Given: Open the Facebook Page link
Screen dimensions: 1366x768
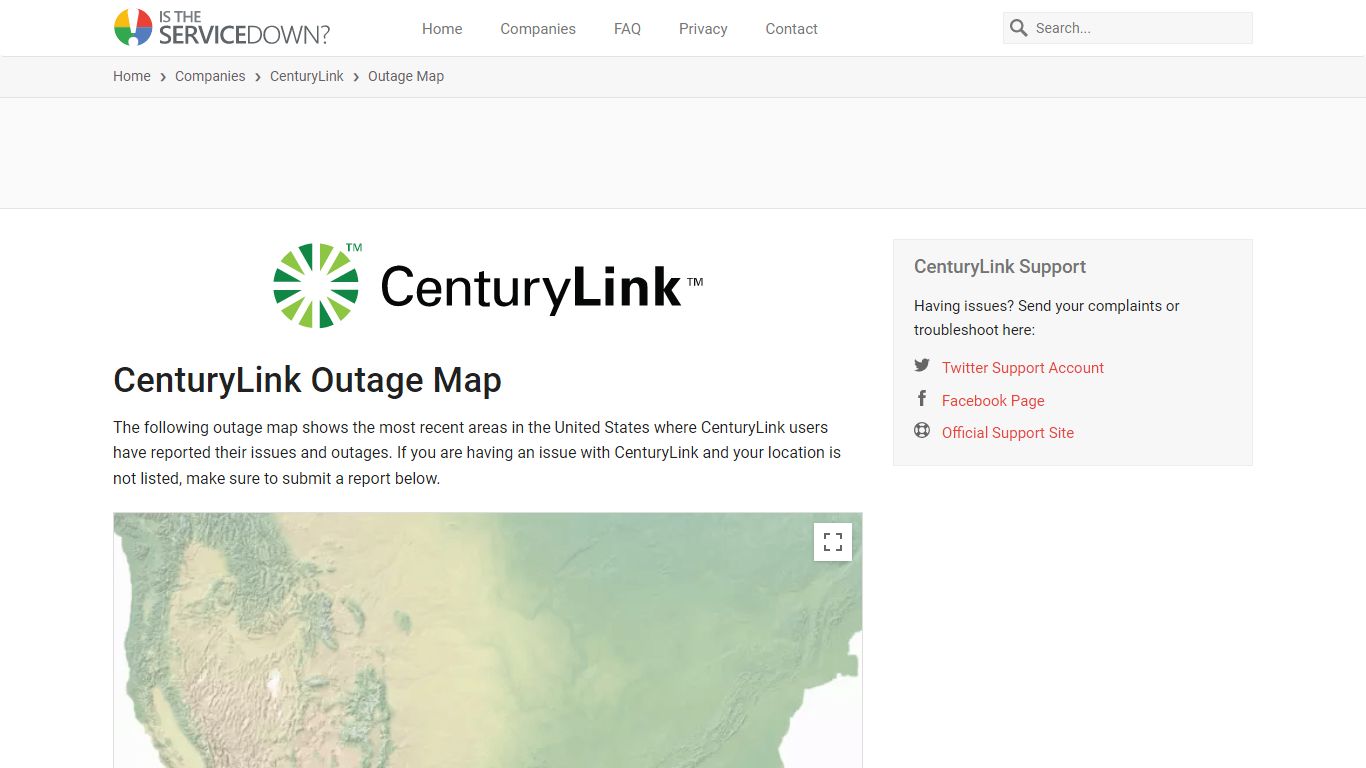Looking at the screenshot, I should coord(993,401).
